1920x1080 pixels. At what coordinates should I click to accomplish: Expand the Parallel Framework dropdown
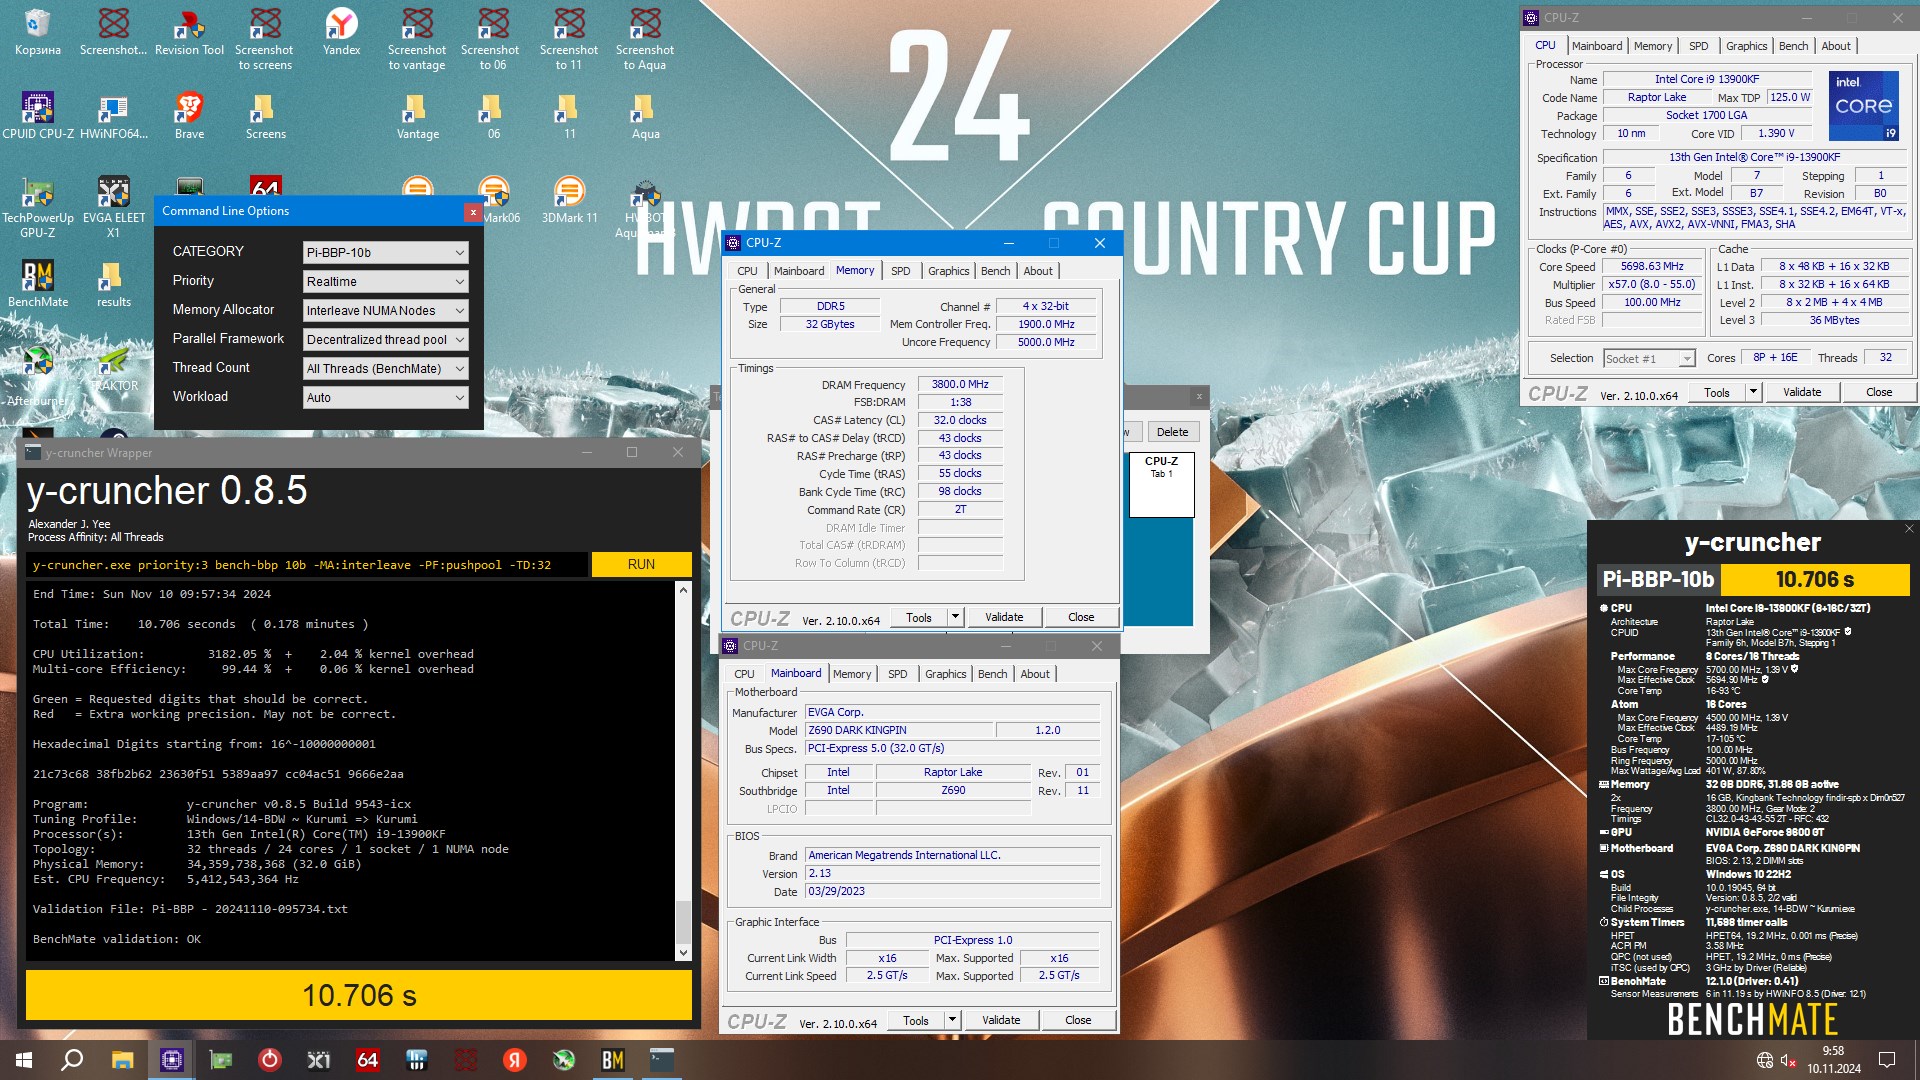point(385,340)
